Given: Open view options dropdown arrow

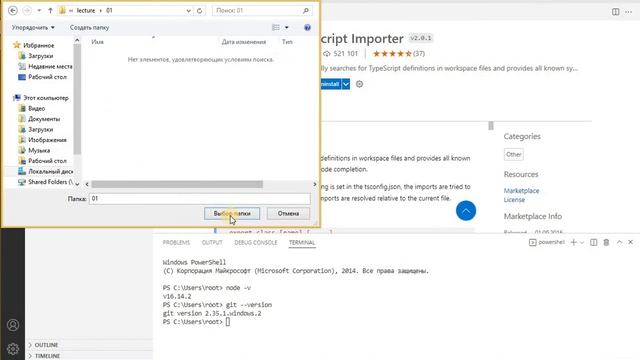Looking at the screenshot, I should click(x=287, y=27).
